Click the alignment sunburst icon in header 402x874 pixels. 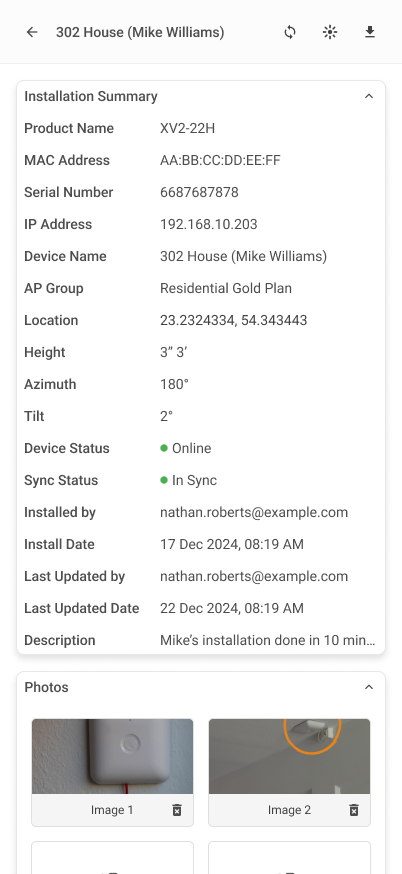(330, 32)
